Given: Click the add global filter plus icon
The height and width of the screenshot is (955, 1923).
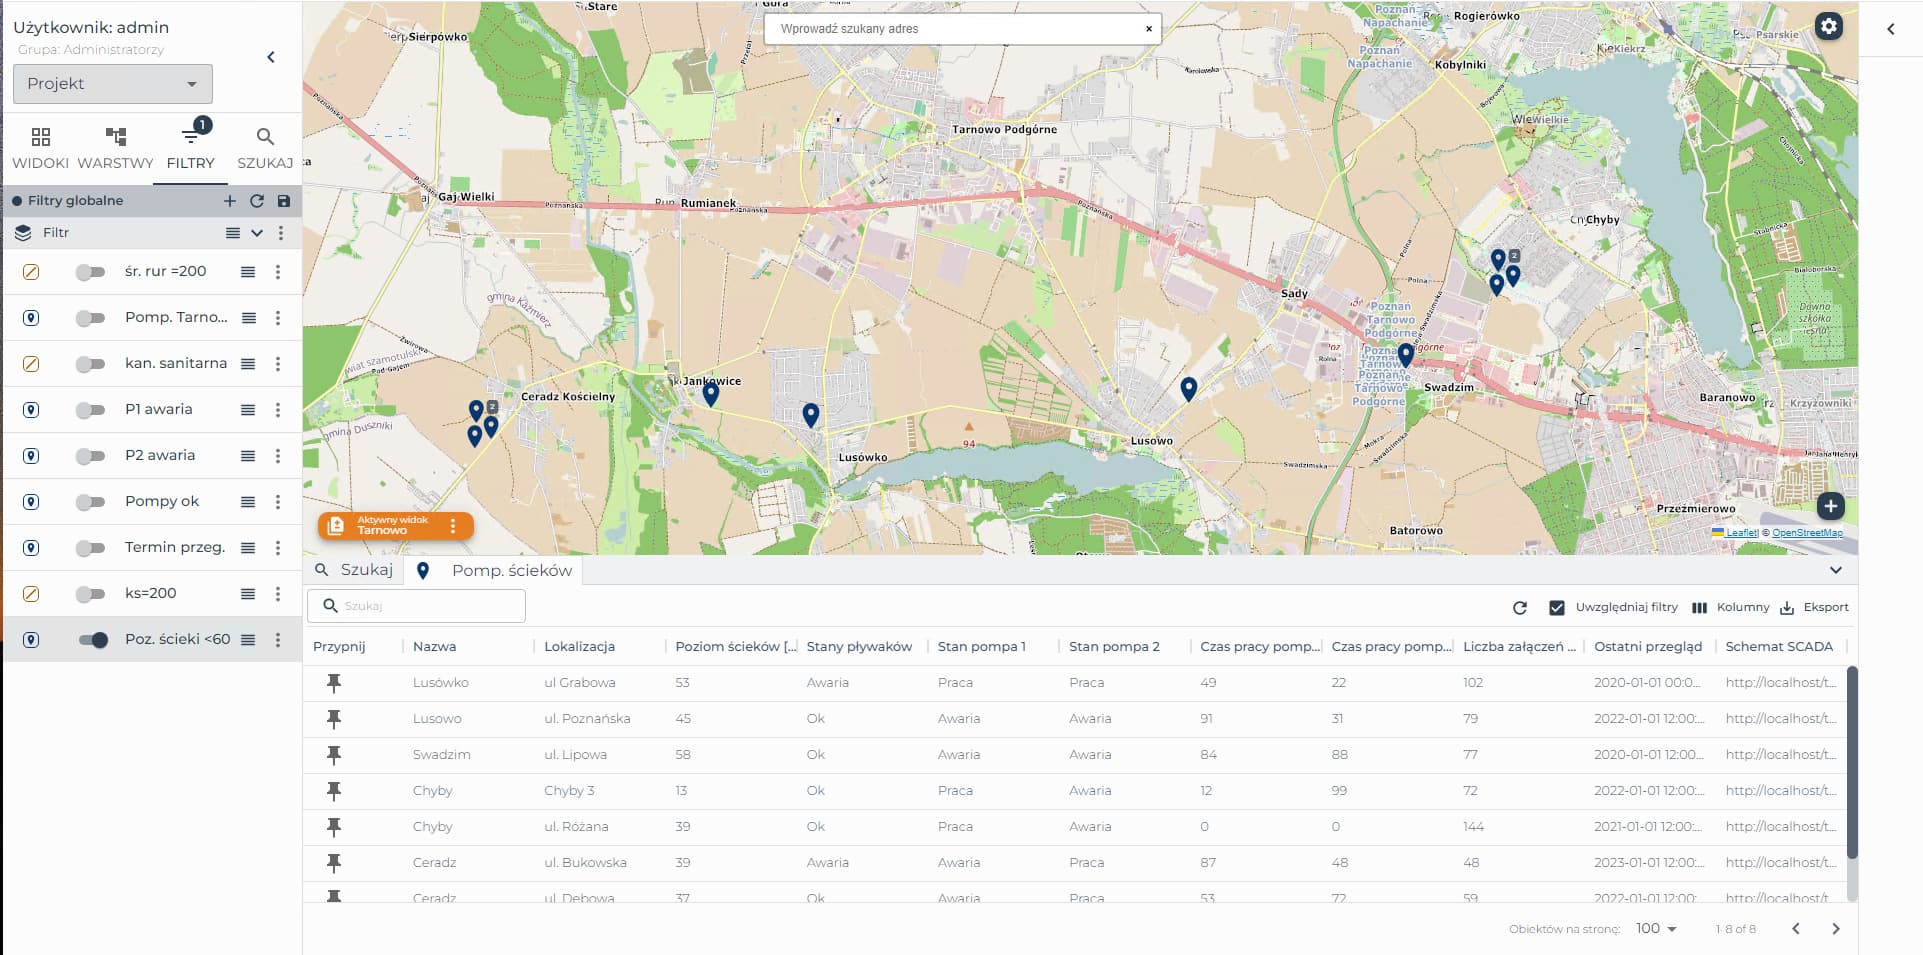Looking at the screenshot, I should pyautogui.click(x=230, y=201).
